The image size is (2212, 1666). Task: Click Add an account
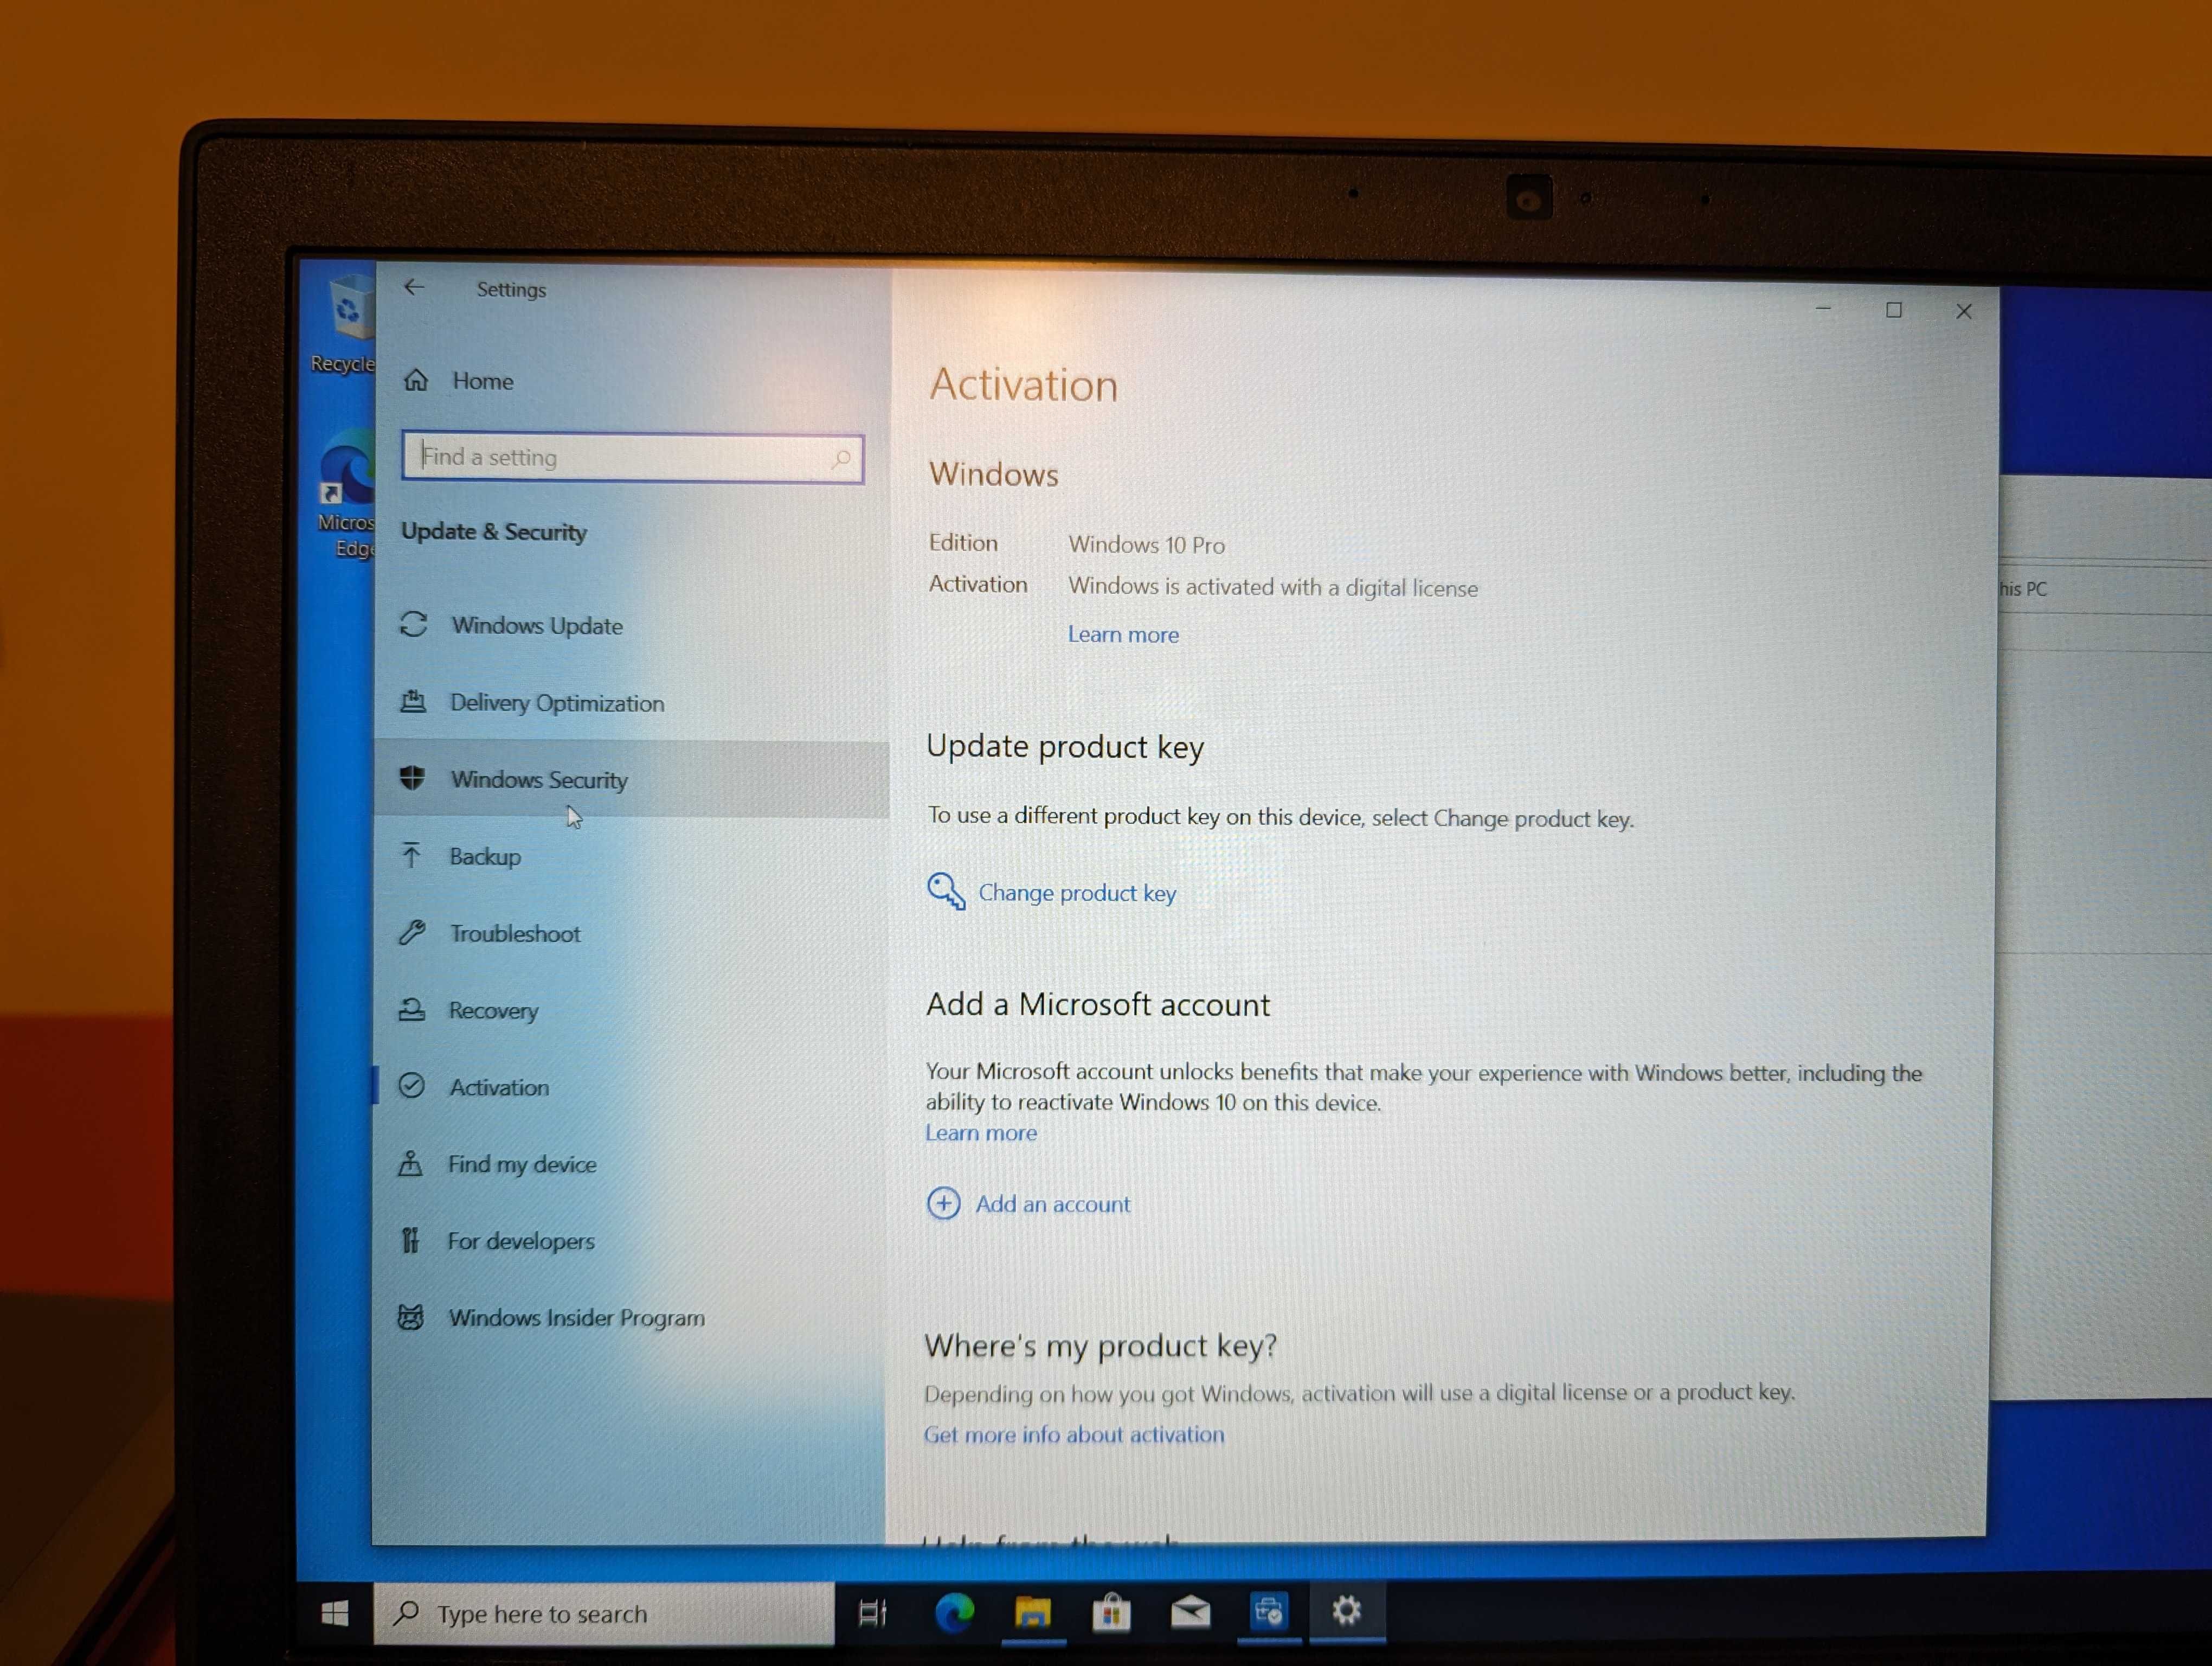[1053, 1204]
